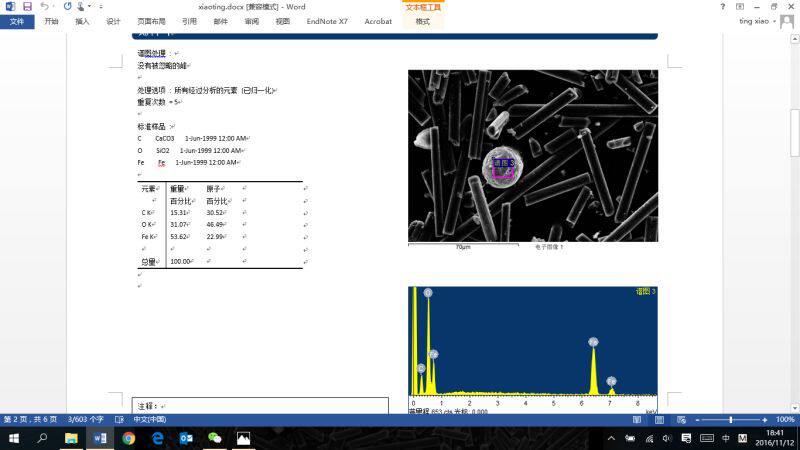
Task: Open Customize Quick Access Toolbar arrow
Action: (x=101, y=7)
